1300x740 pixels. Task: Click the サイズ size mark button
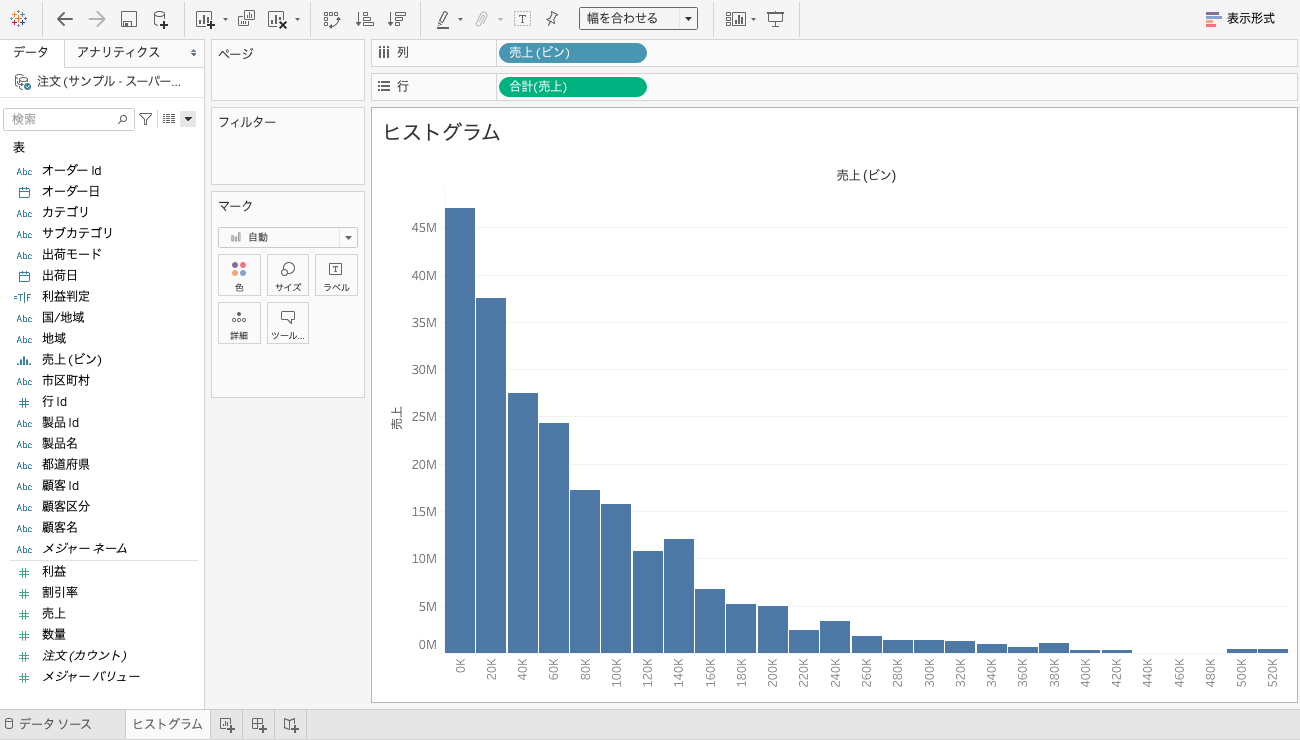[288, 275]
